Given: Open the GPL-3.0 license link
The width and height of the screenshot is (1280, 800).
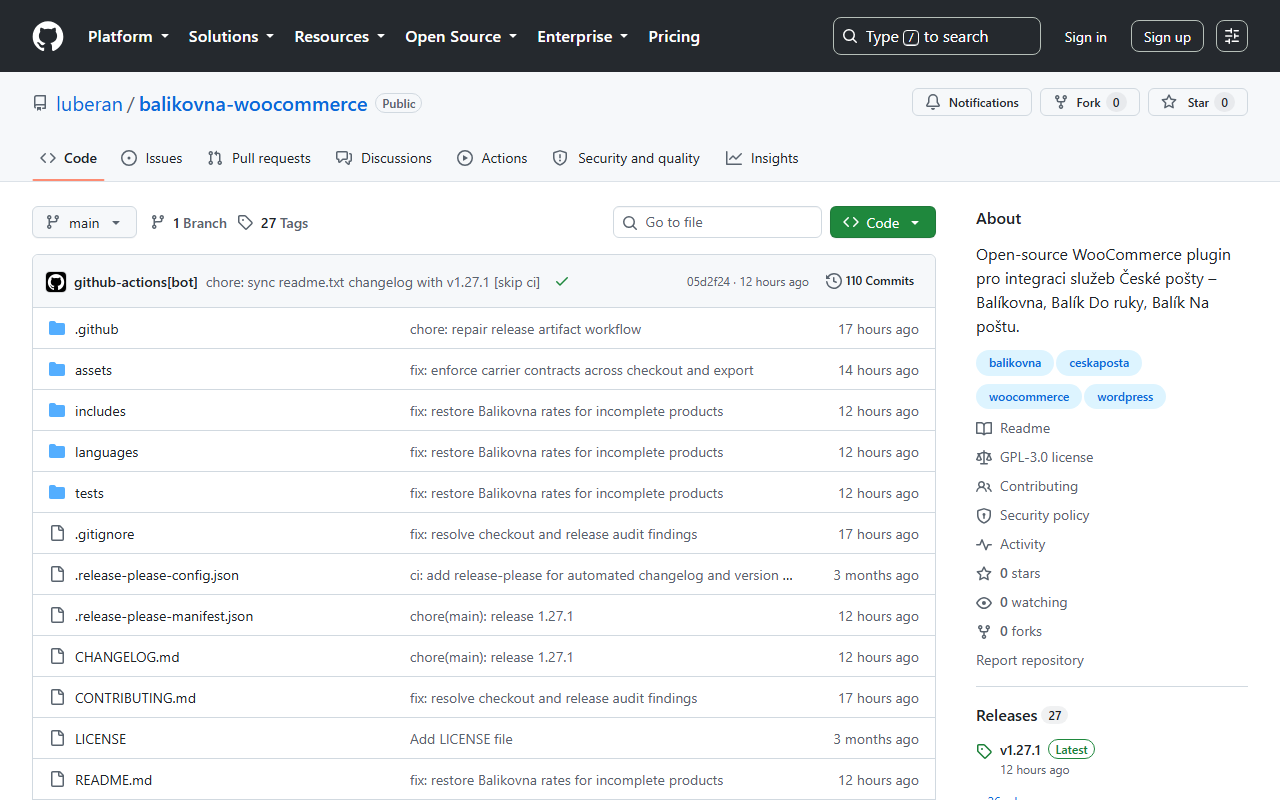Looking at the screenshot, I should 1035,457.
